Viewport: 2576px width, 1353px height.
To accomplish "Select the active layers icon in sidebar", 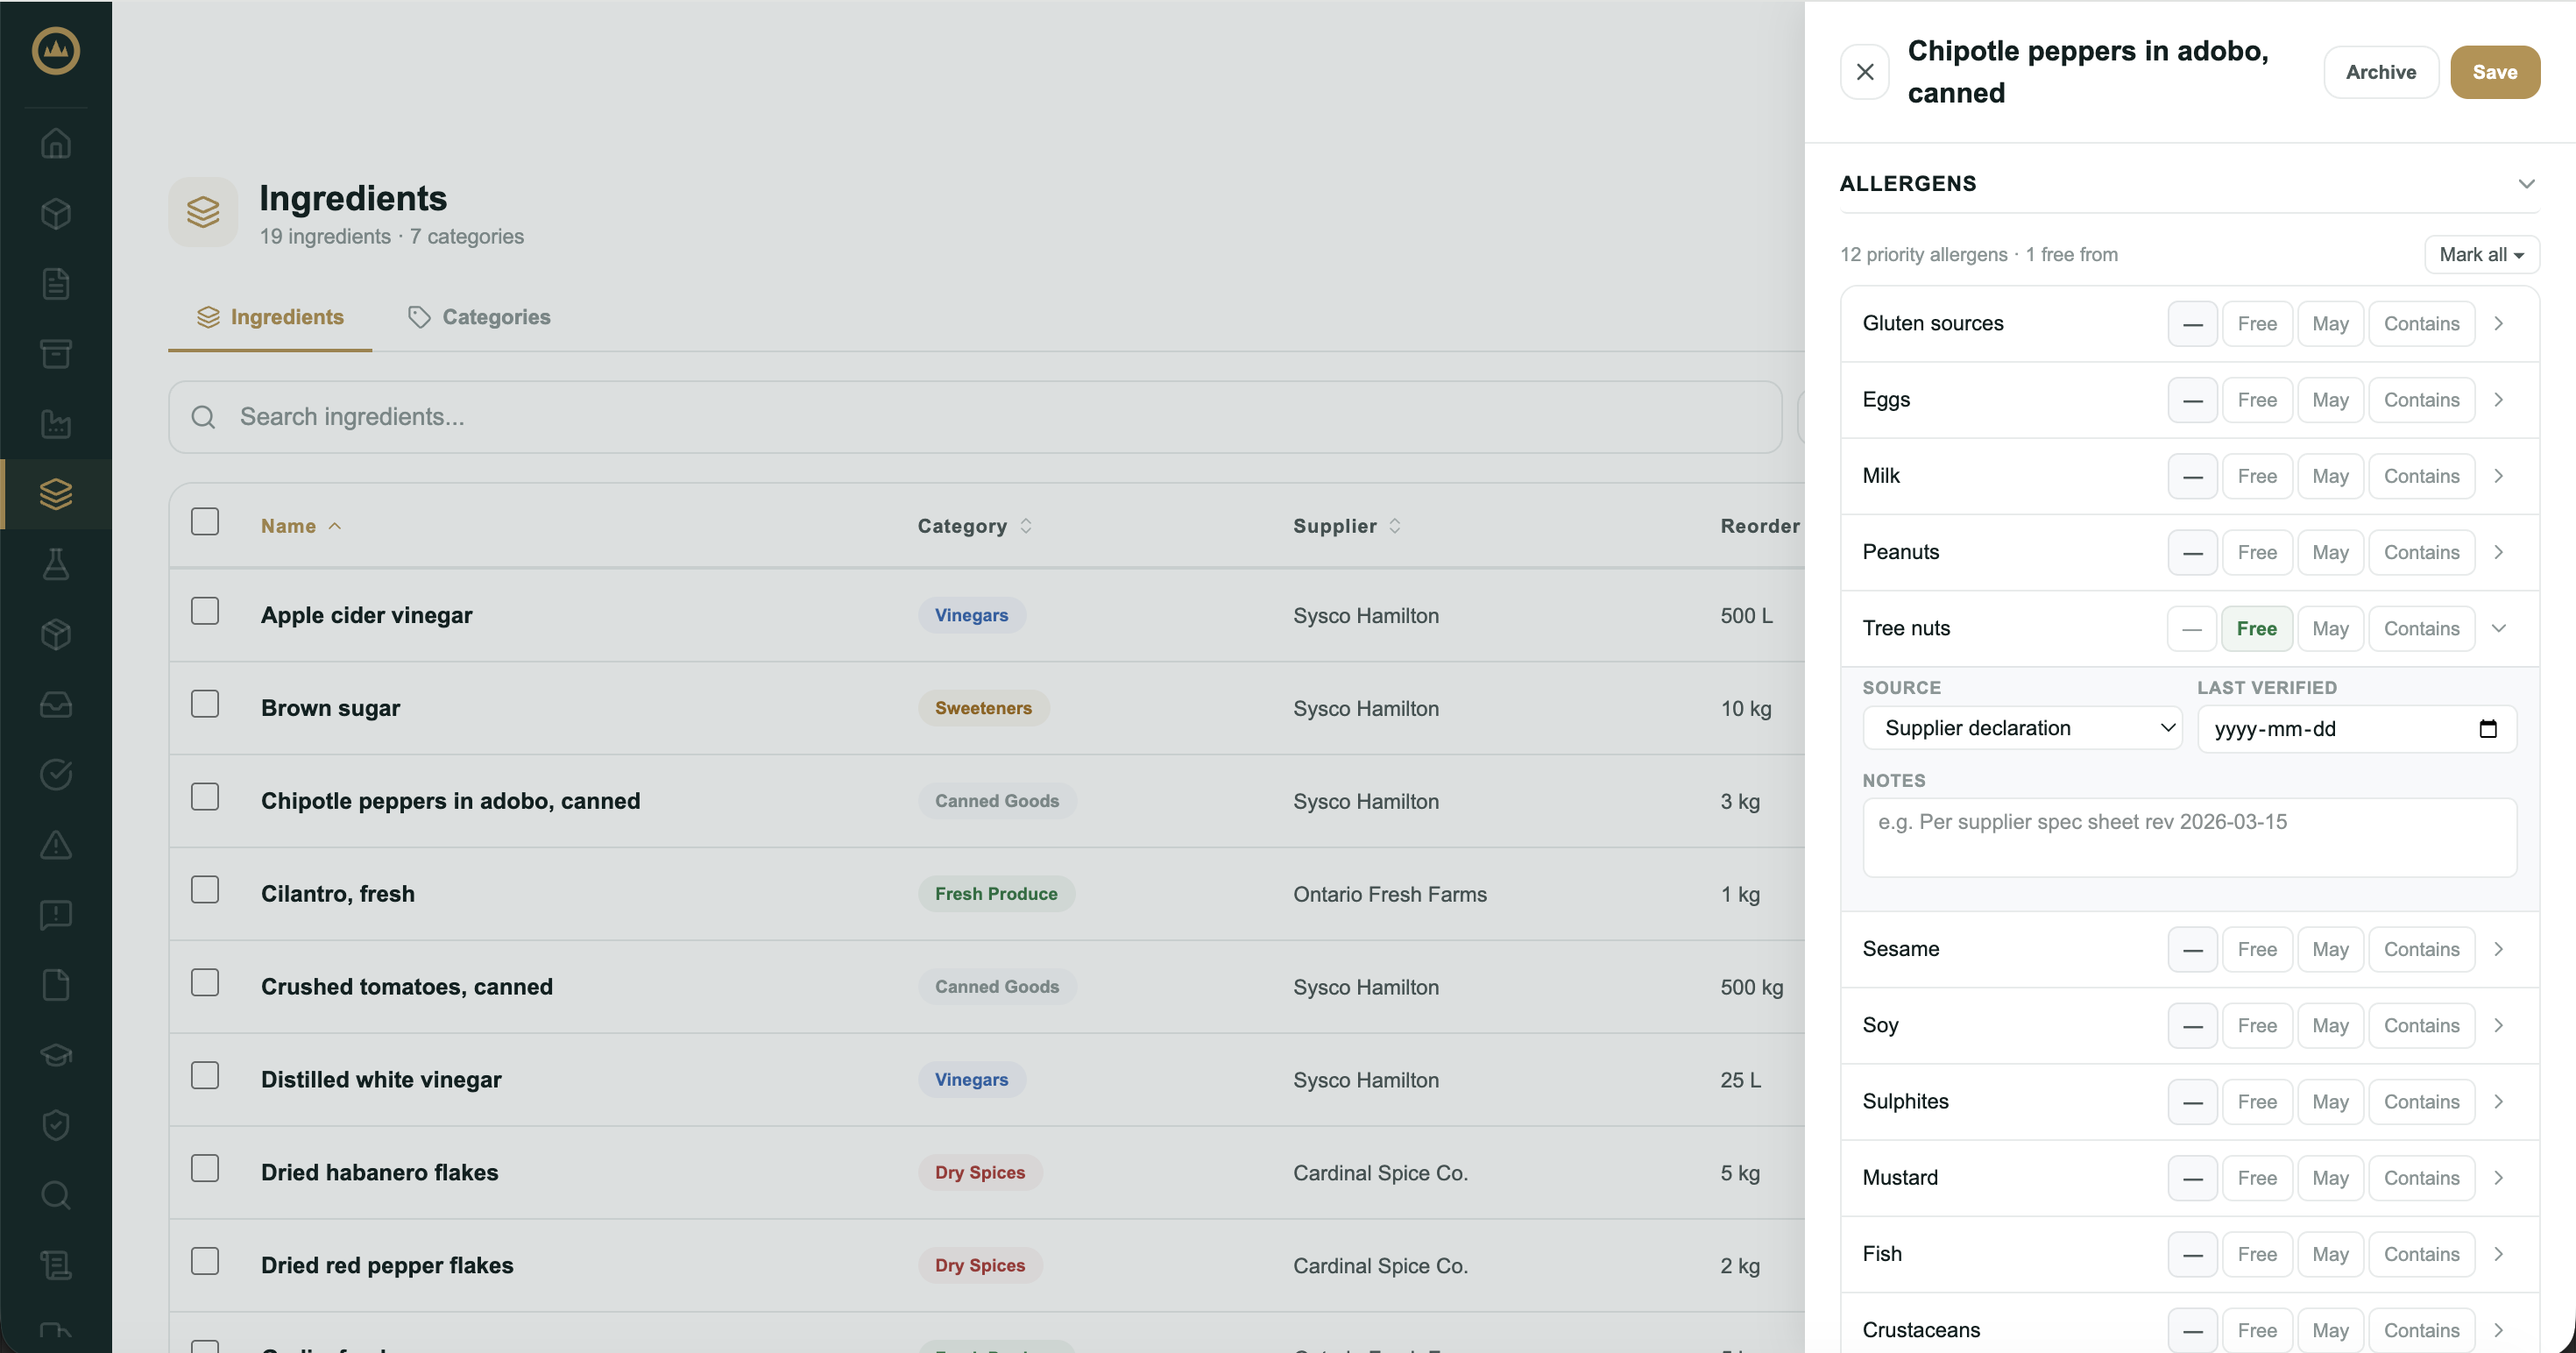I will point(56,494).
